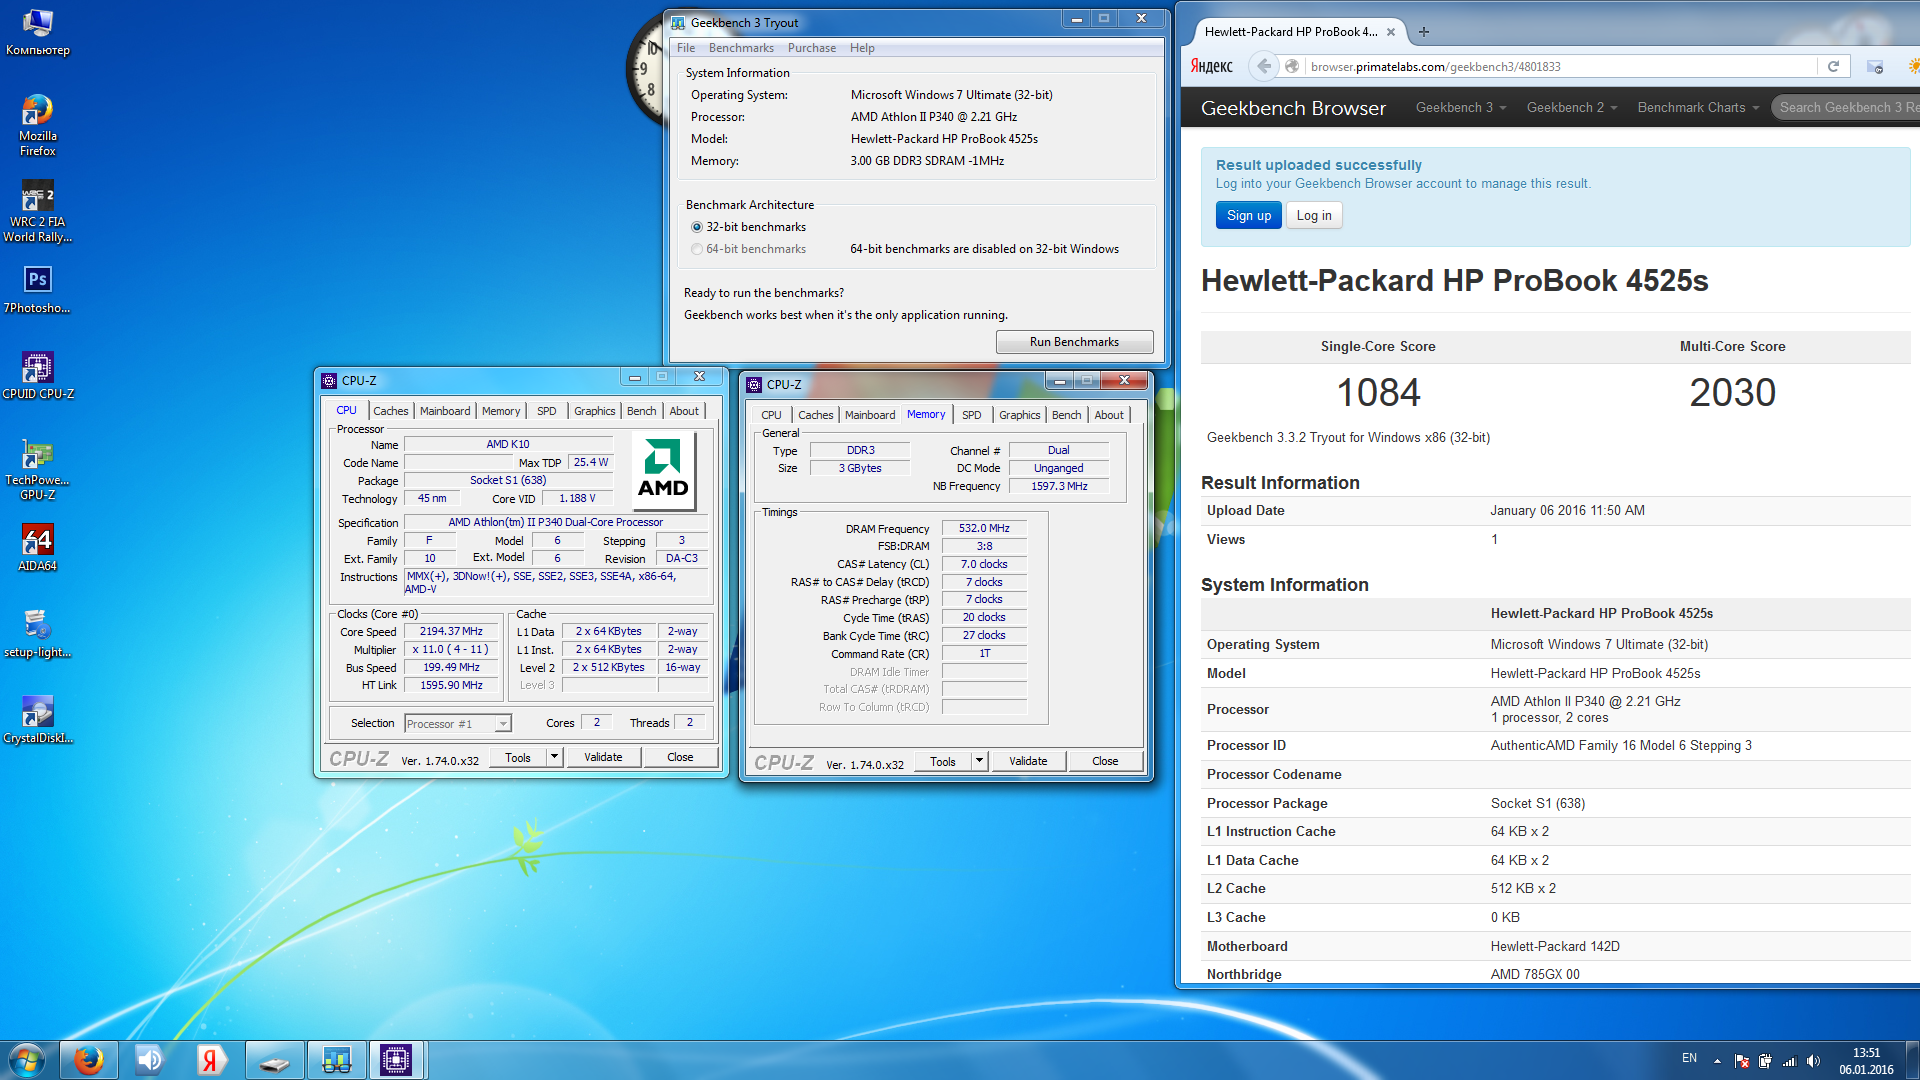Open Purchase menu in Geekbench 3

point(812,48)
